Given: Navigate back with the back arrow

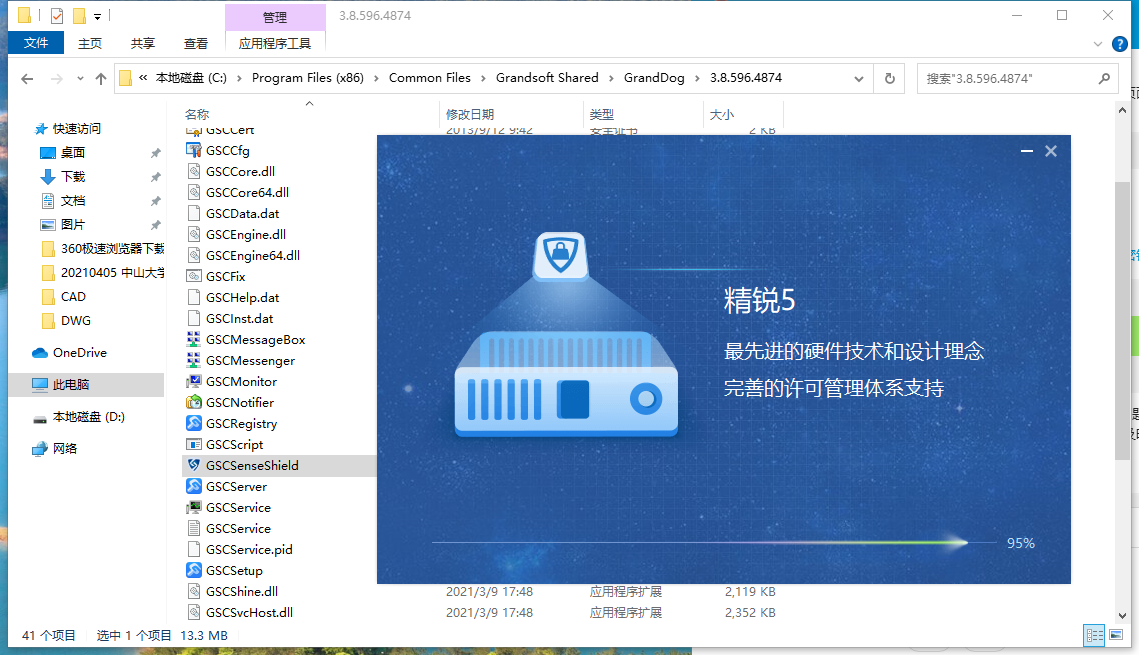Looking at the screenshot, I should coord(27,78).
